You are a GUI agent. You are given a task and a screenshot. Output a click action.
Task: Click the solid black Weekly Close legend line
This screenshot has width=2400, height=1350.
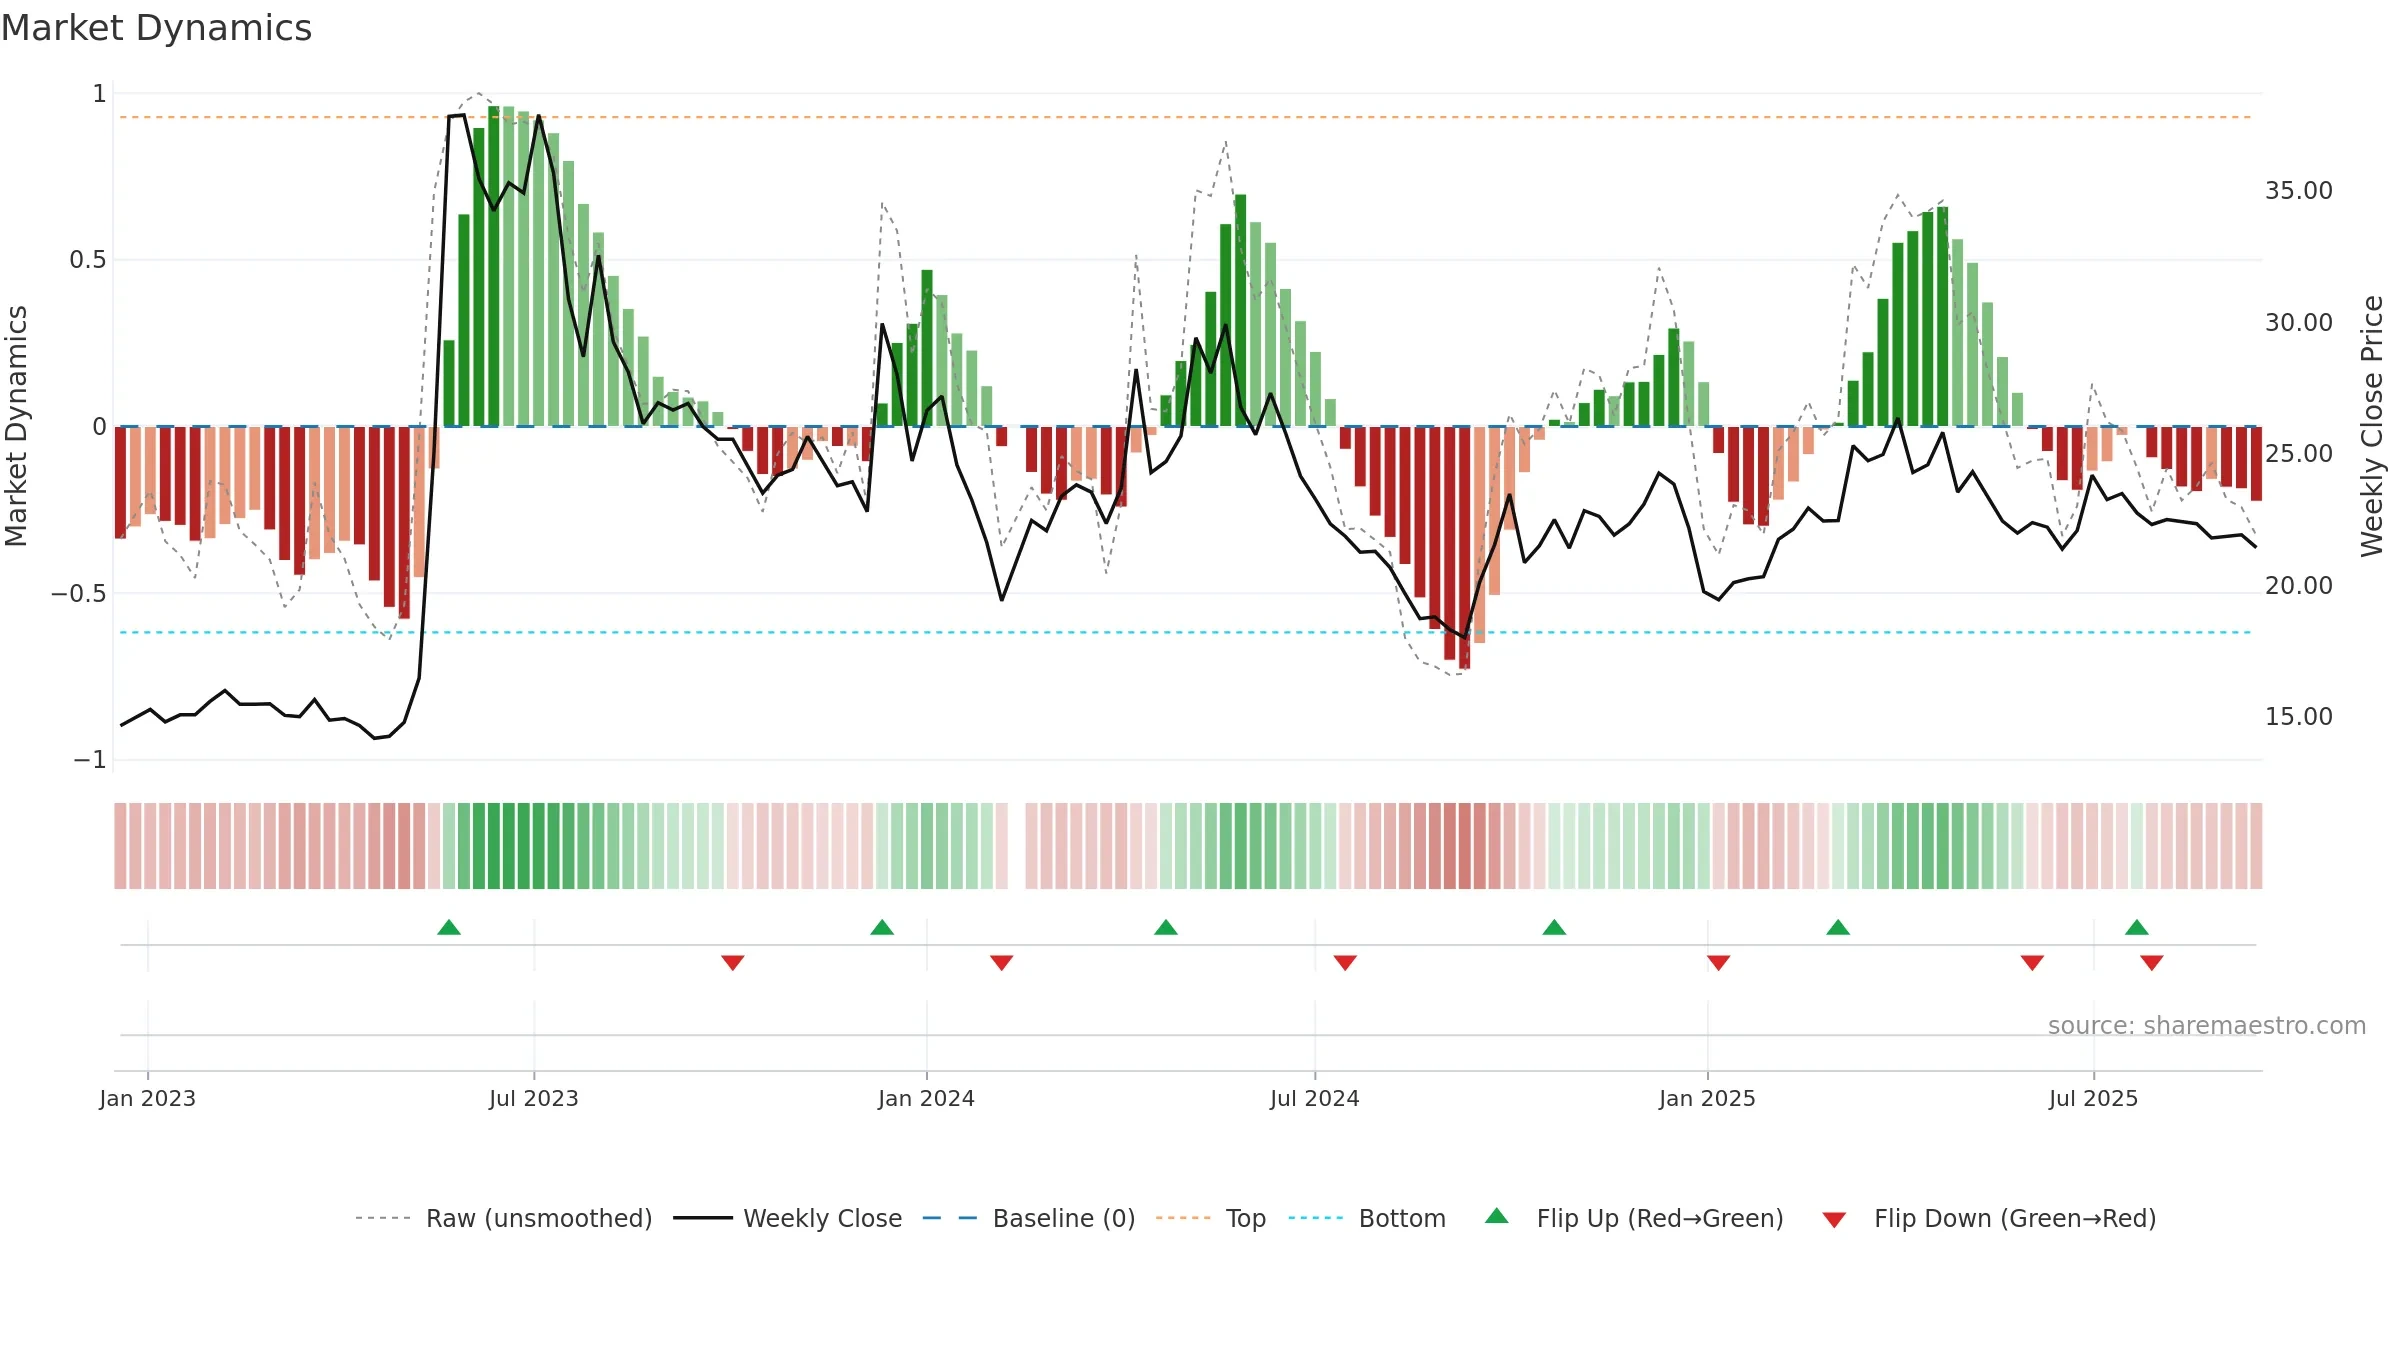(x=702, y=1218)
